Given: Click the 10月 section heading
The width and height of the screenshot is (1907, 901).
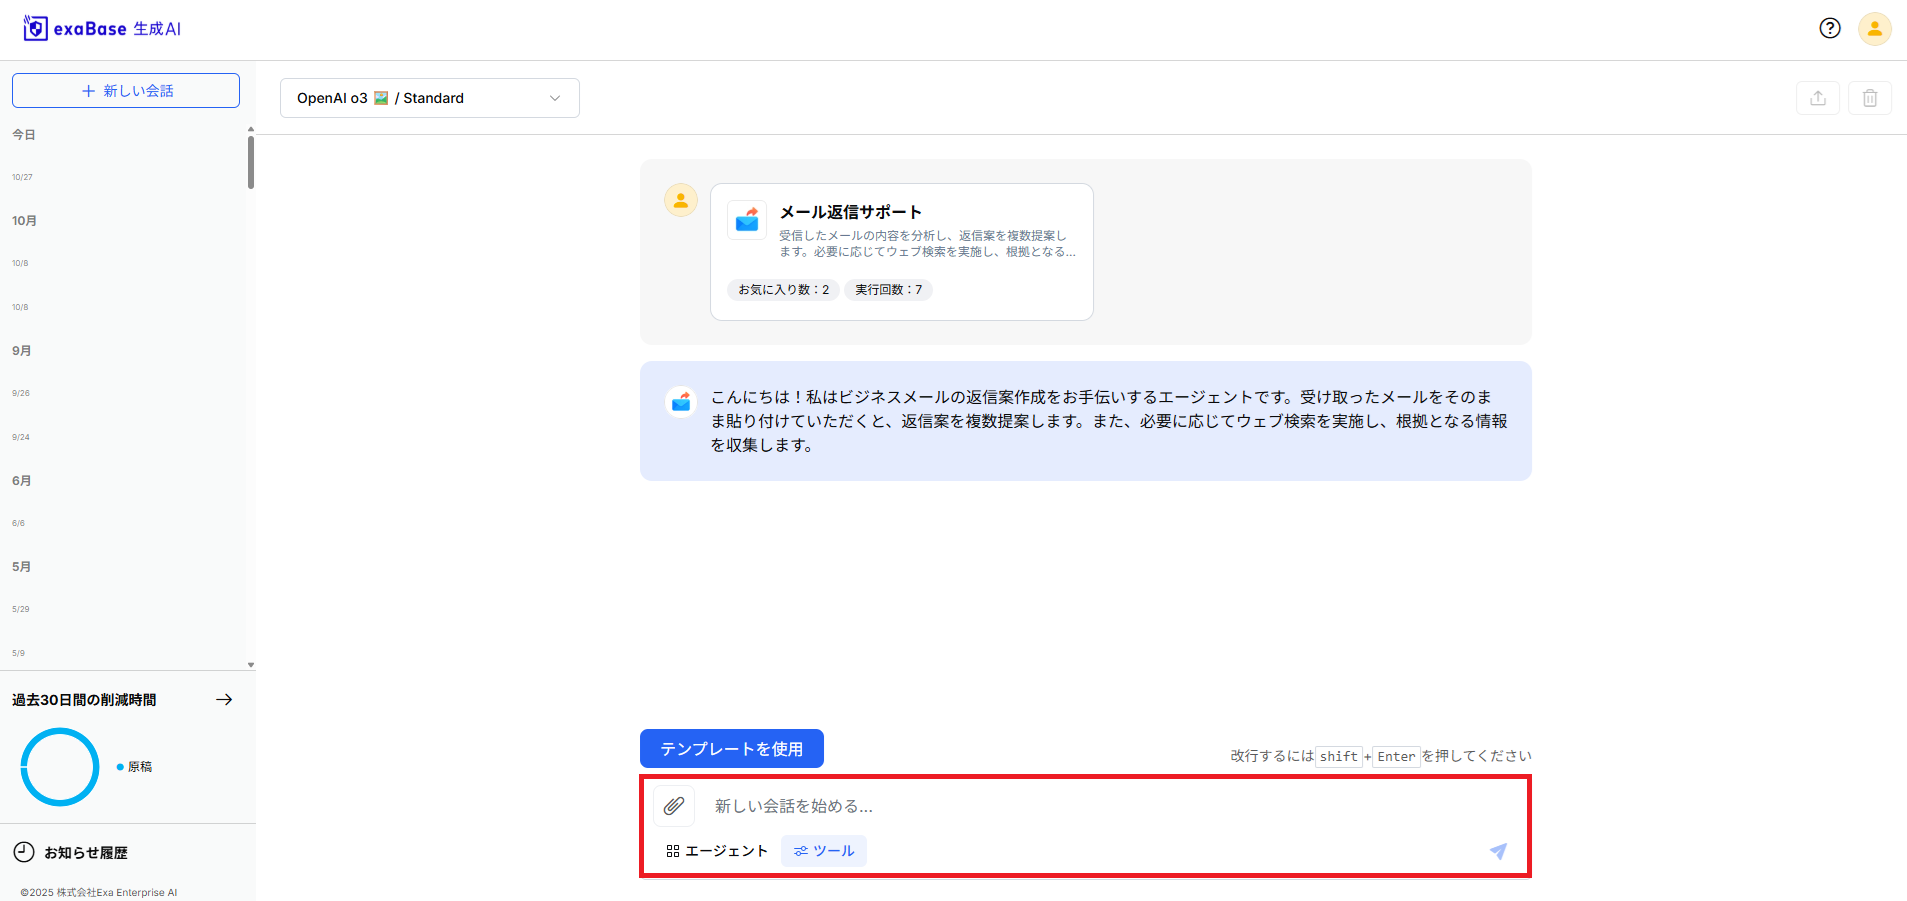Looking at the screenshot, I should (24, 221).
